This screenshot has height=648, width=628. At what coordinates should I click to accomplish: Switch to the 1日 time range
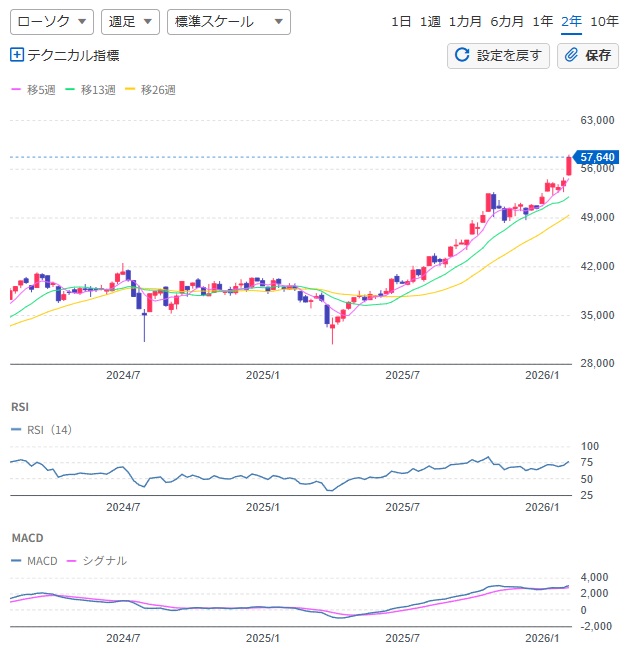coord(401,21)
